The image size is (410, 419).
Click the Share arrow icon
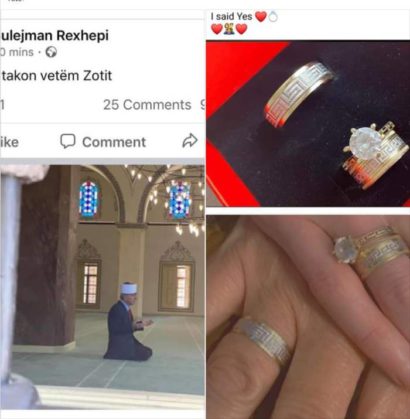(190, 140)
